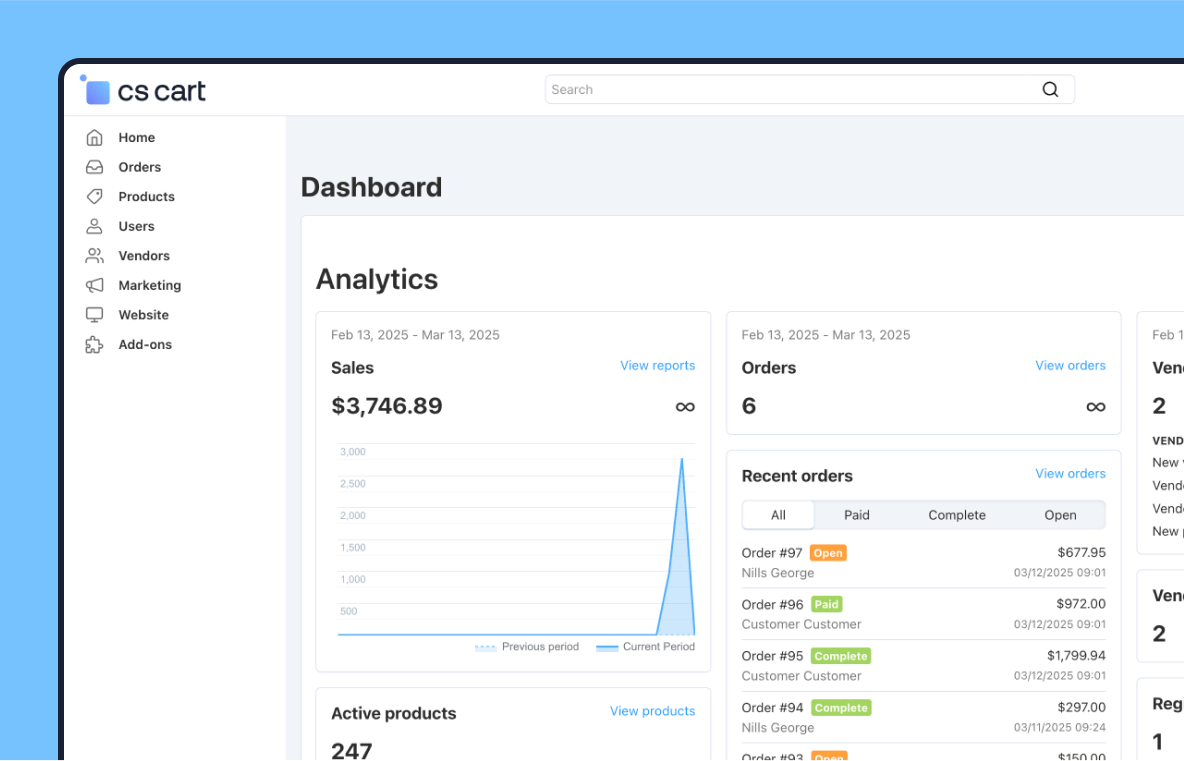Select the All tab in Recent orders
This screenshot has height=761, width=1184.
pyautogui.click(x=778, y=514)
